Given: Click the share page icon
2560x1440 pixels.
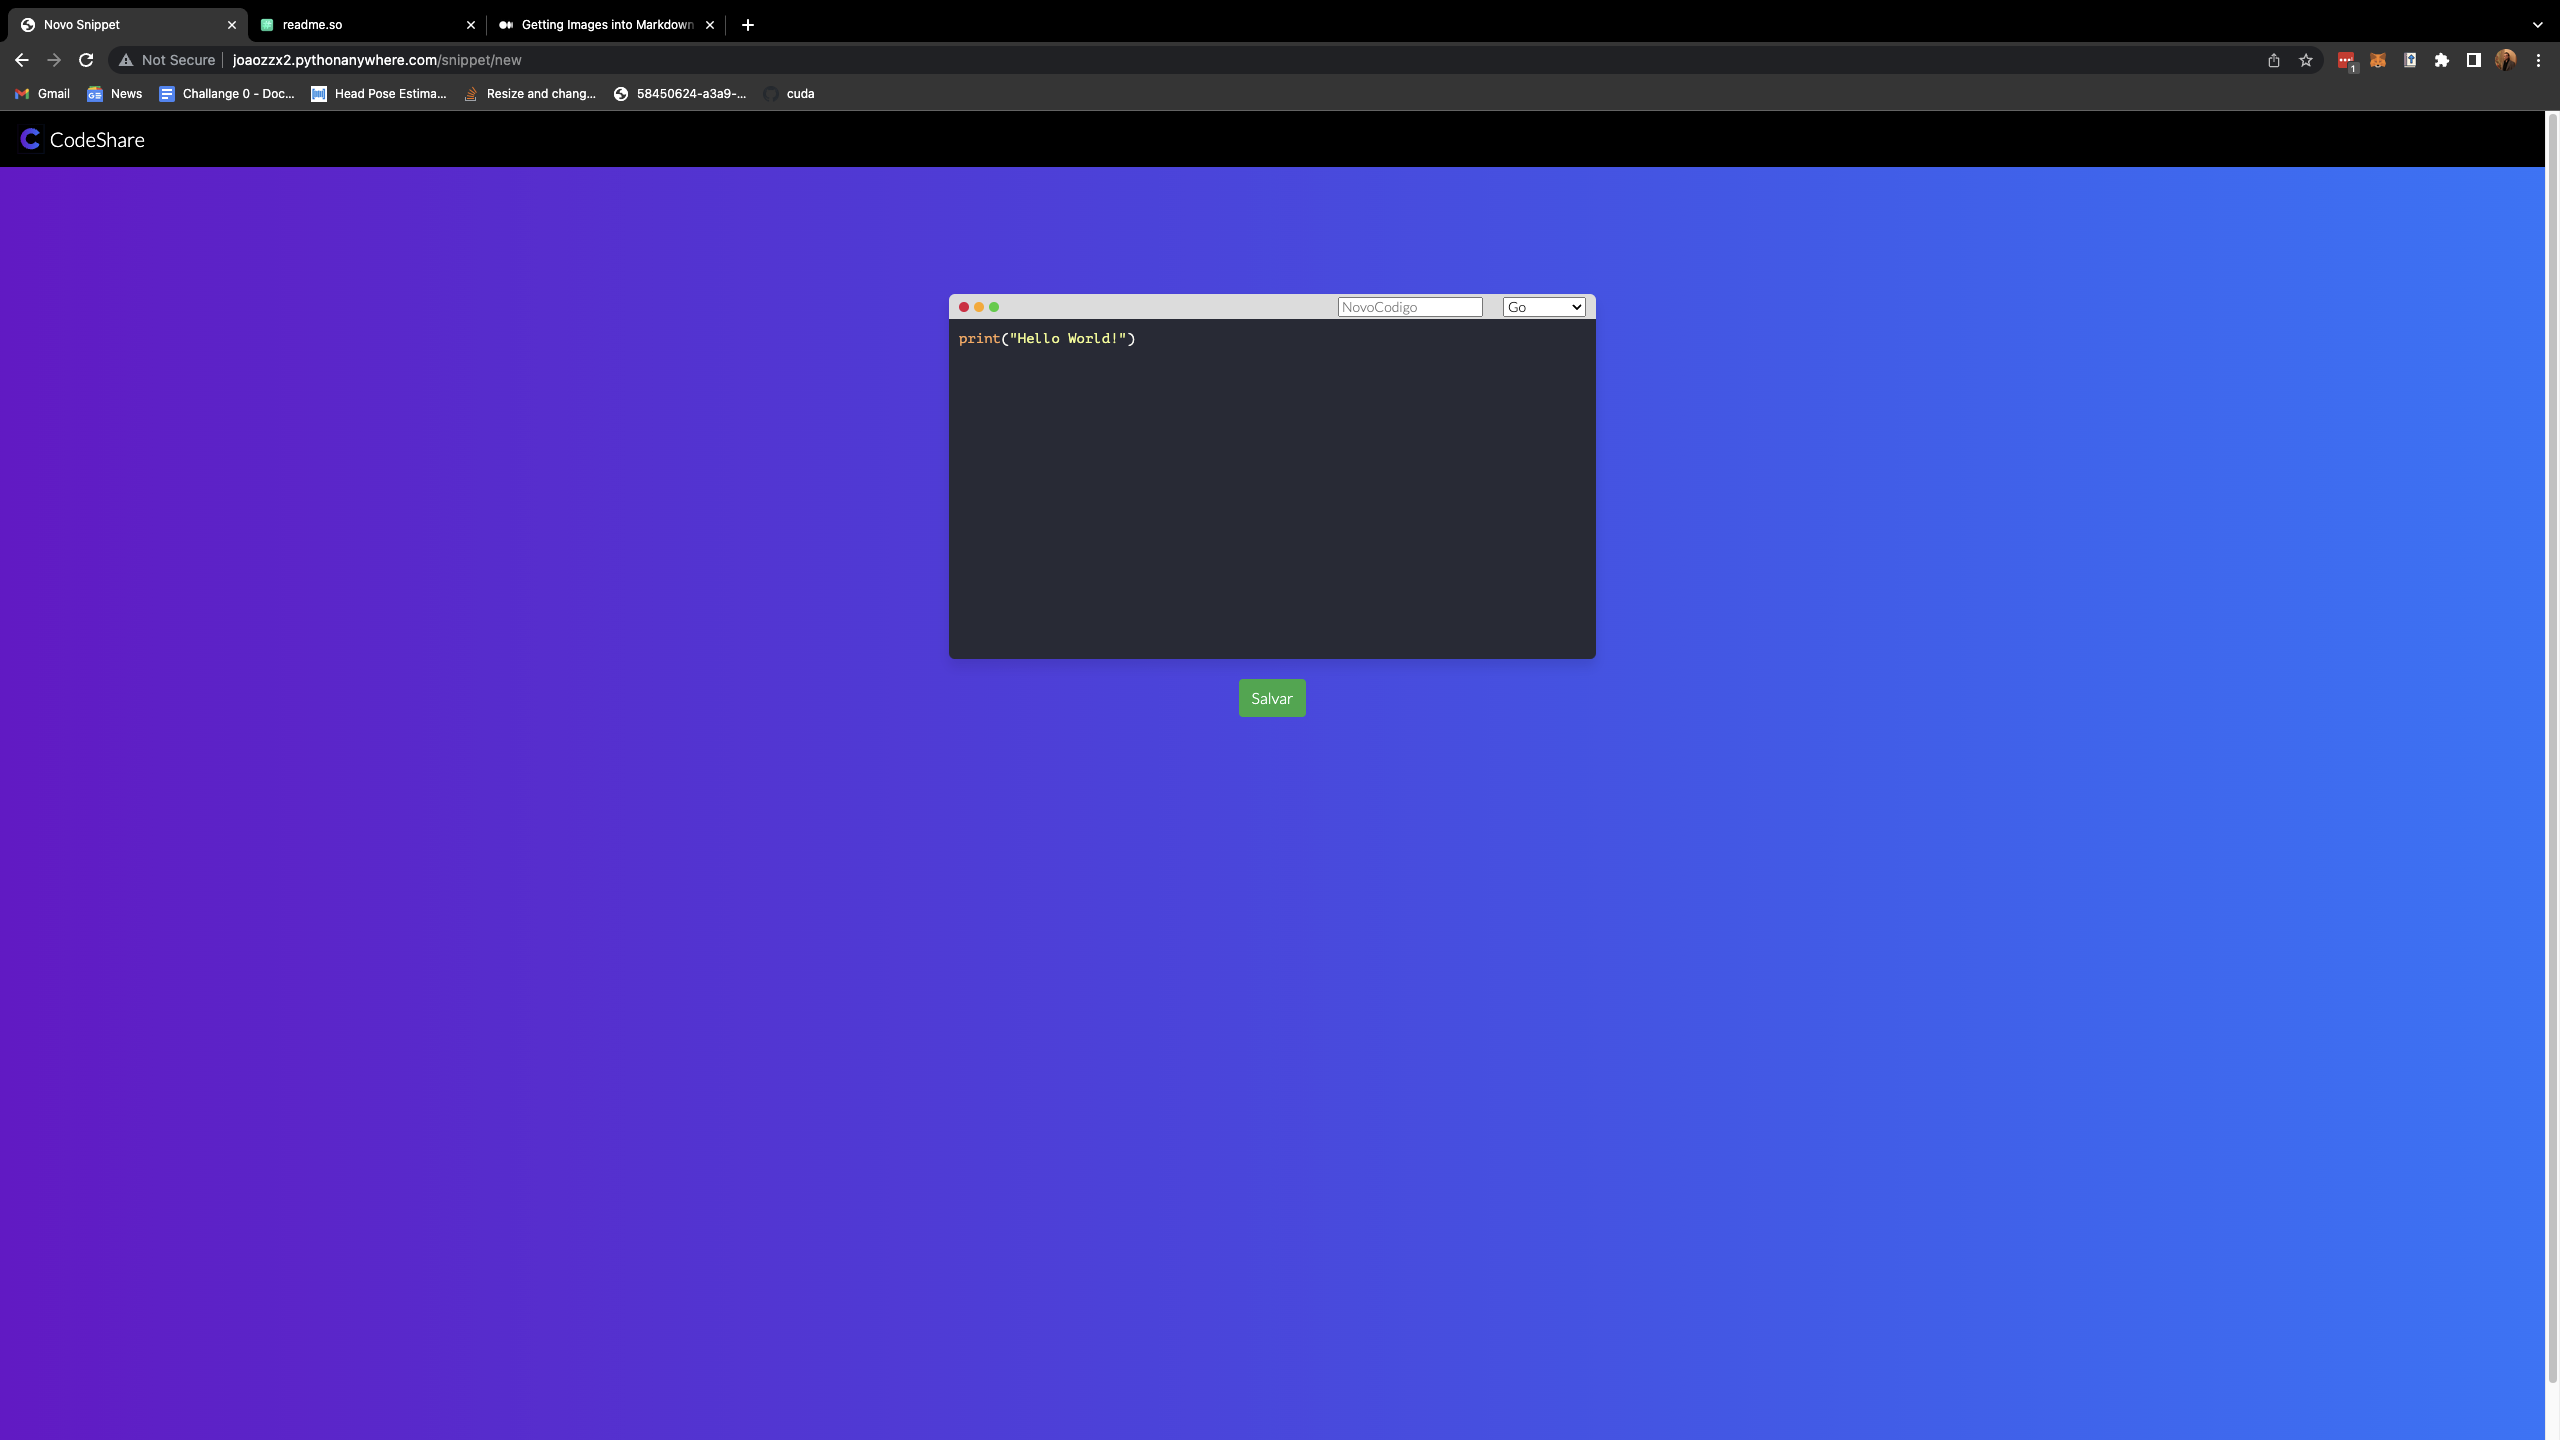Looking at the screenshot, I should coord(2273,60).
